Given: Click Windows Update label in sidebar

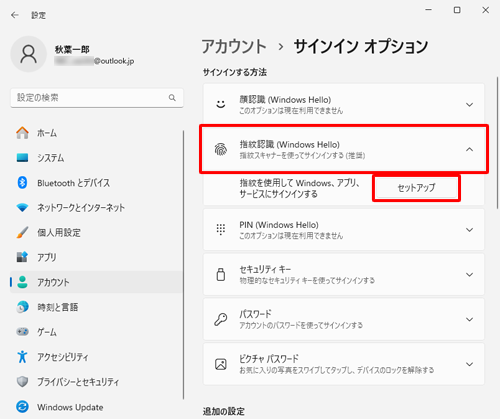Looking at the screenshot, I should [70, 407].
